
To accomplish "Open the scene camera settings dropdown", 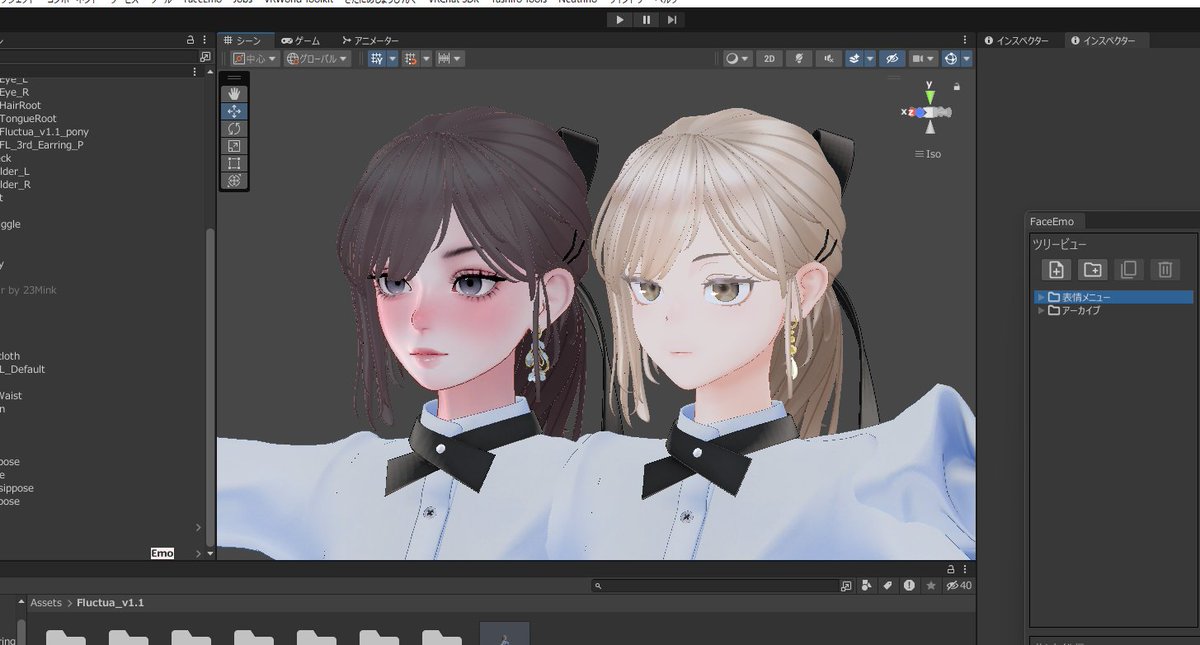I will [923, 59].
